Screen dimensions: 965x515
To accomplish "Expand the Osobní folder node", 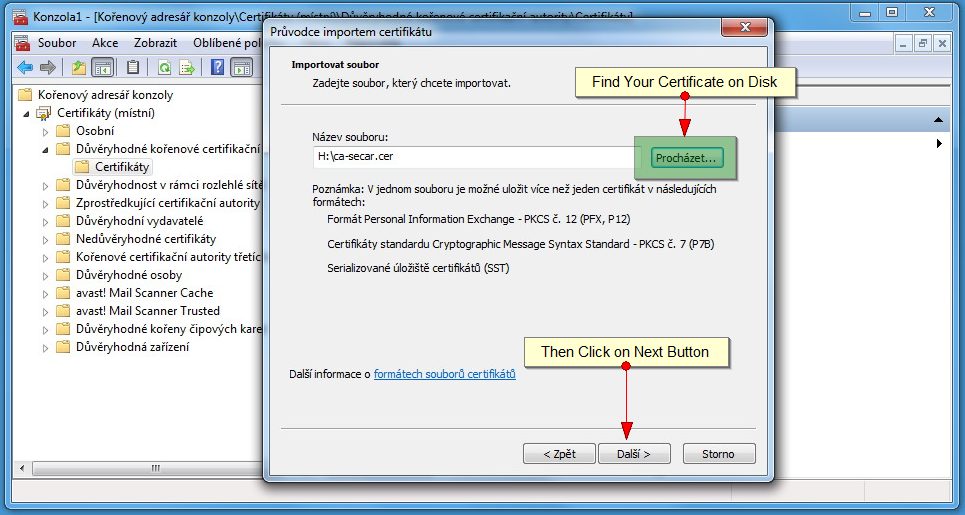I will pyautogui.click(x=45, y=131).
